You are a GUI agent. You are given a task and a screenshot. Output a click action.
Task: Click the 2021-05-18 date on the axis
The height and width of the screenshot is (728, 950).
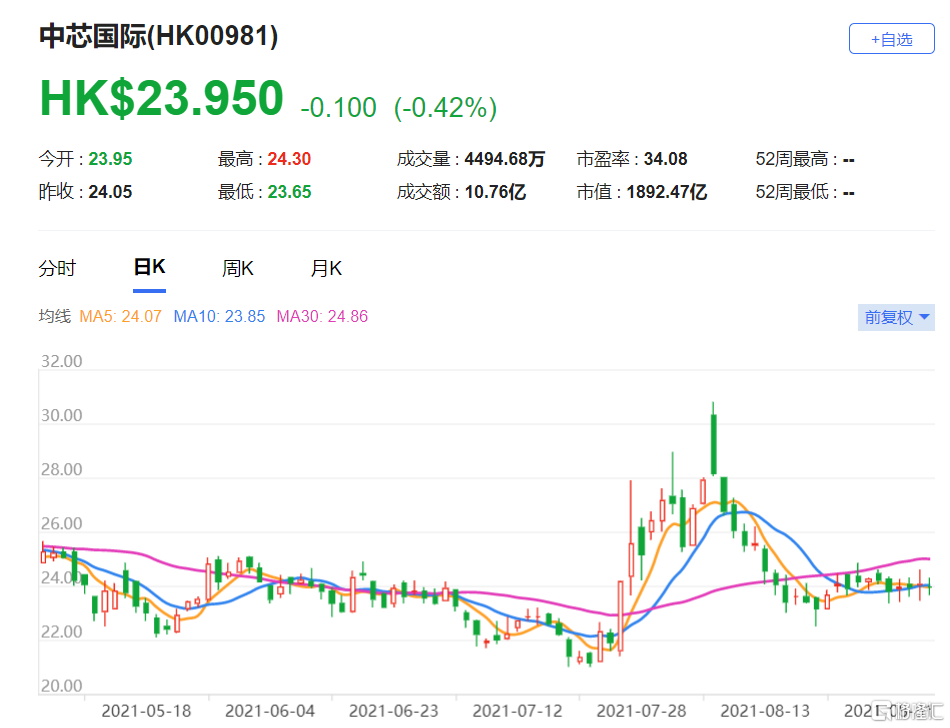point(146,710)
